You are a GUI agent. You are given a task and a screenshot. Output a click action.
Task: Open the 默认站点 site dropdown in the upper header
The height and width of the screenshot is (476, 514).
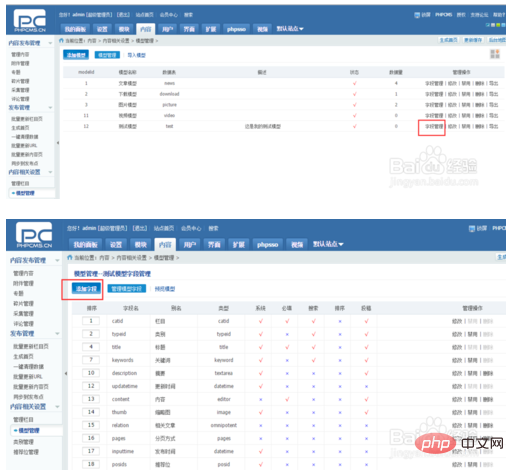pos(290,29)
